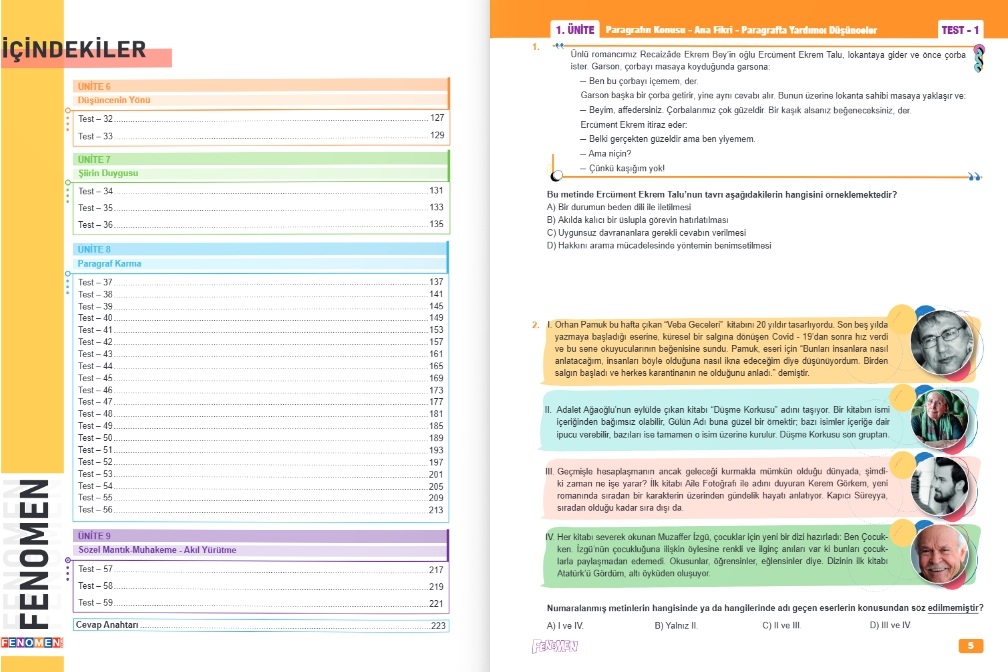Screen dimensions: 1008x672
Task: Click the 'Şiirin Duygusu' unit title
Action: (108, 173)
